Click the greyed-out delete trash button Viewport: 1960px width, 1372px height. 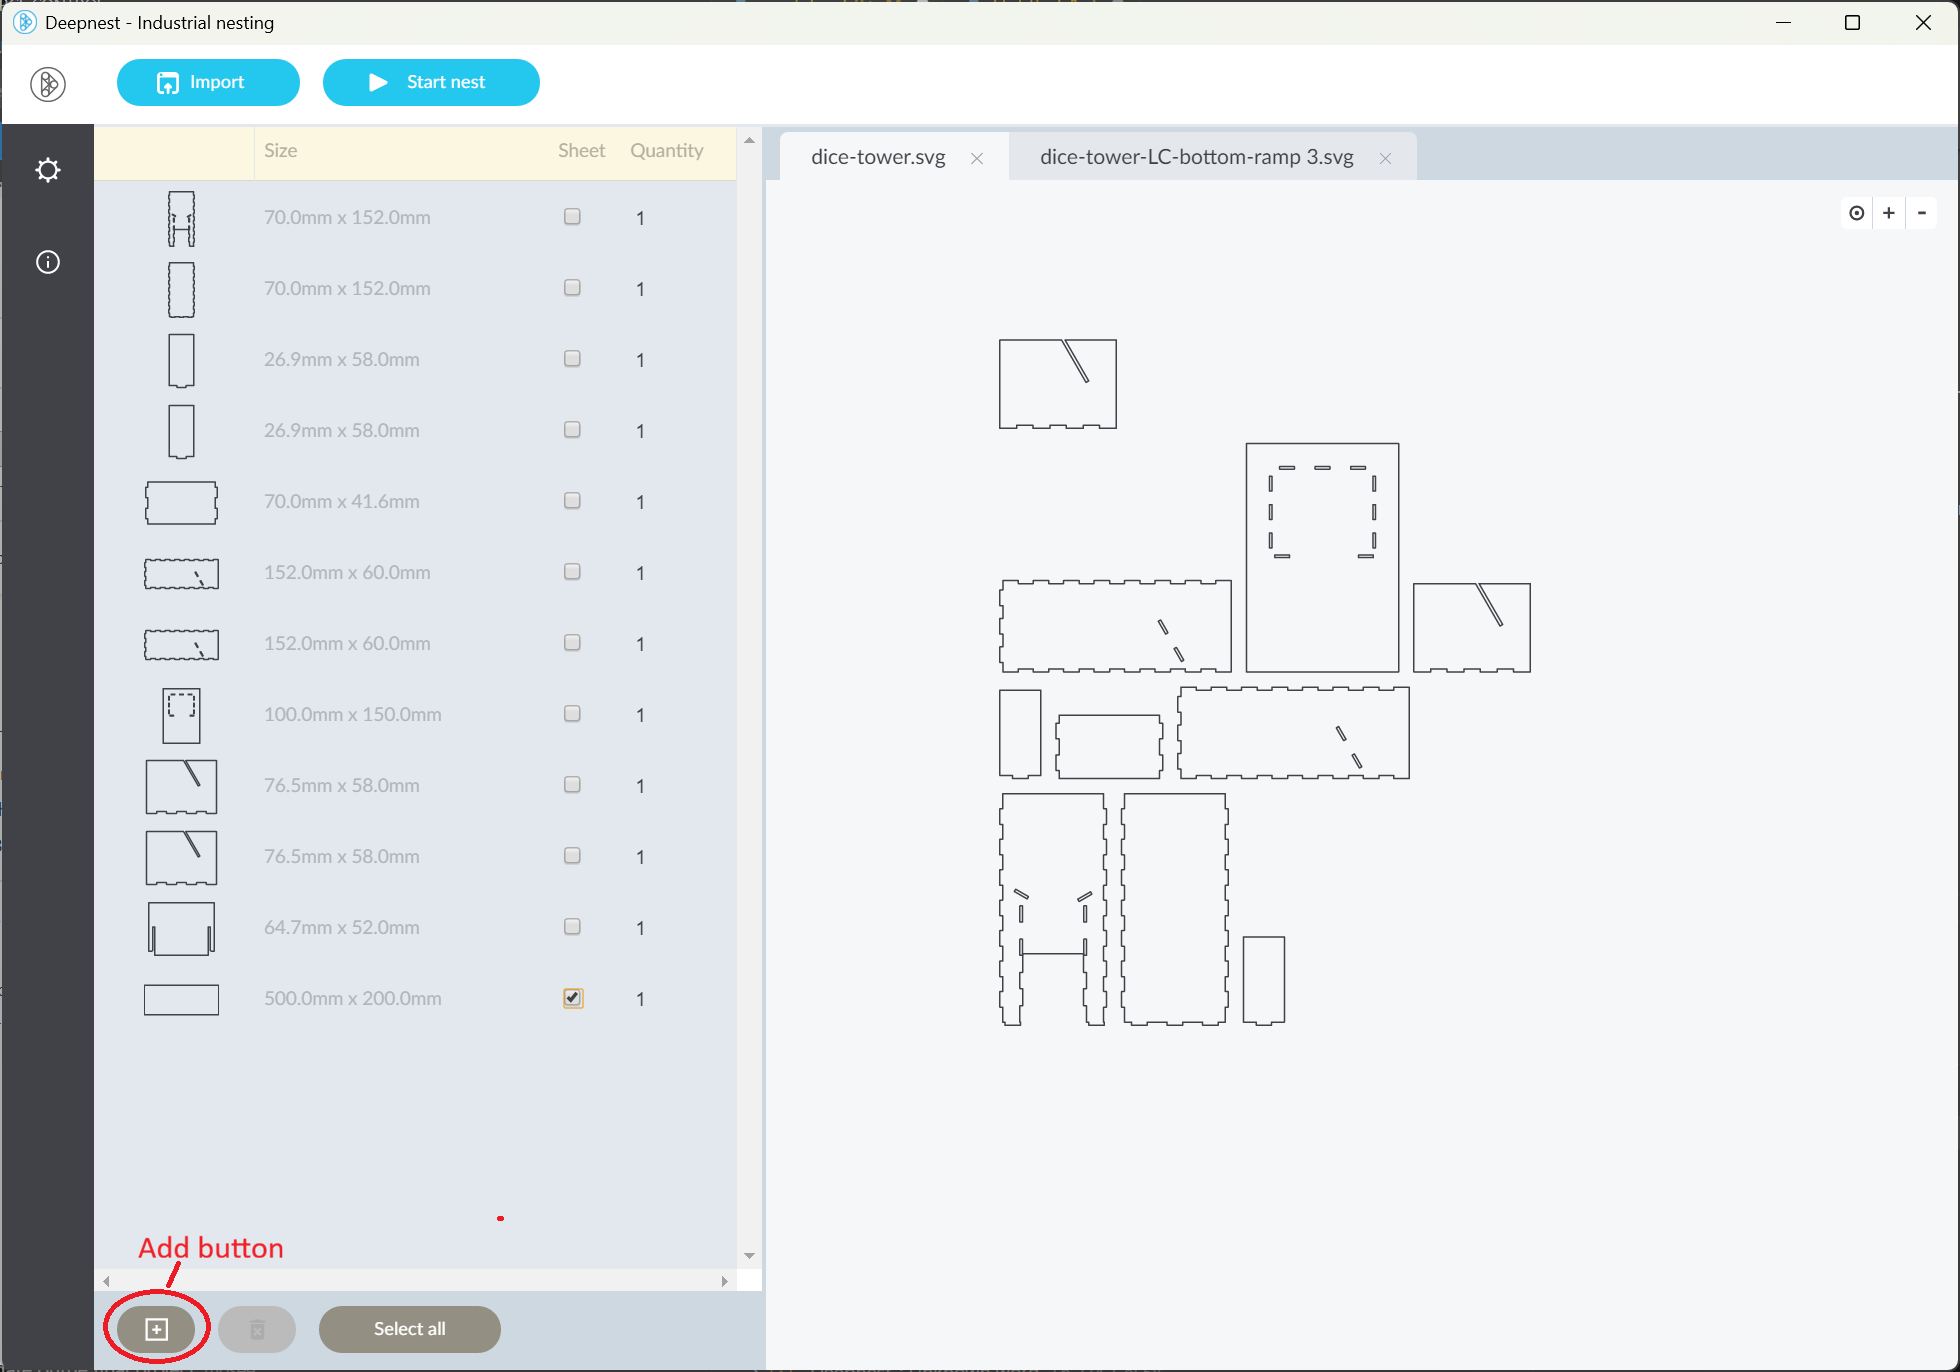point(257,1329)
